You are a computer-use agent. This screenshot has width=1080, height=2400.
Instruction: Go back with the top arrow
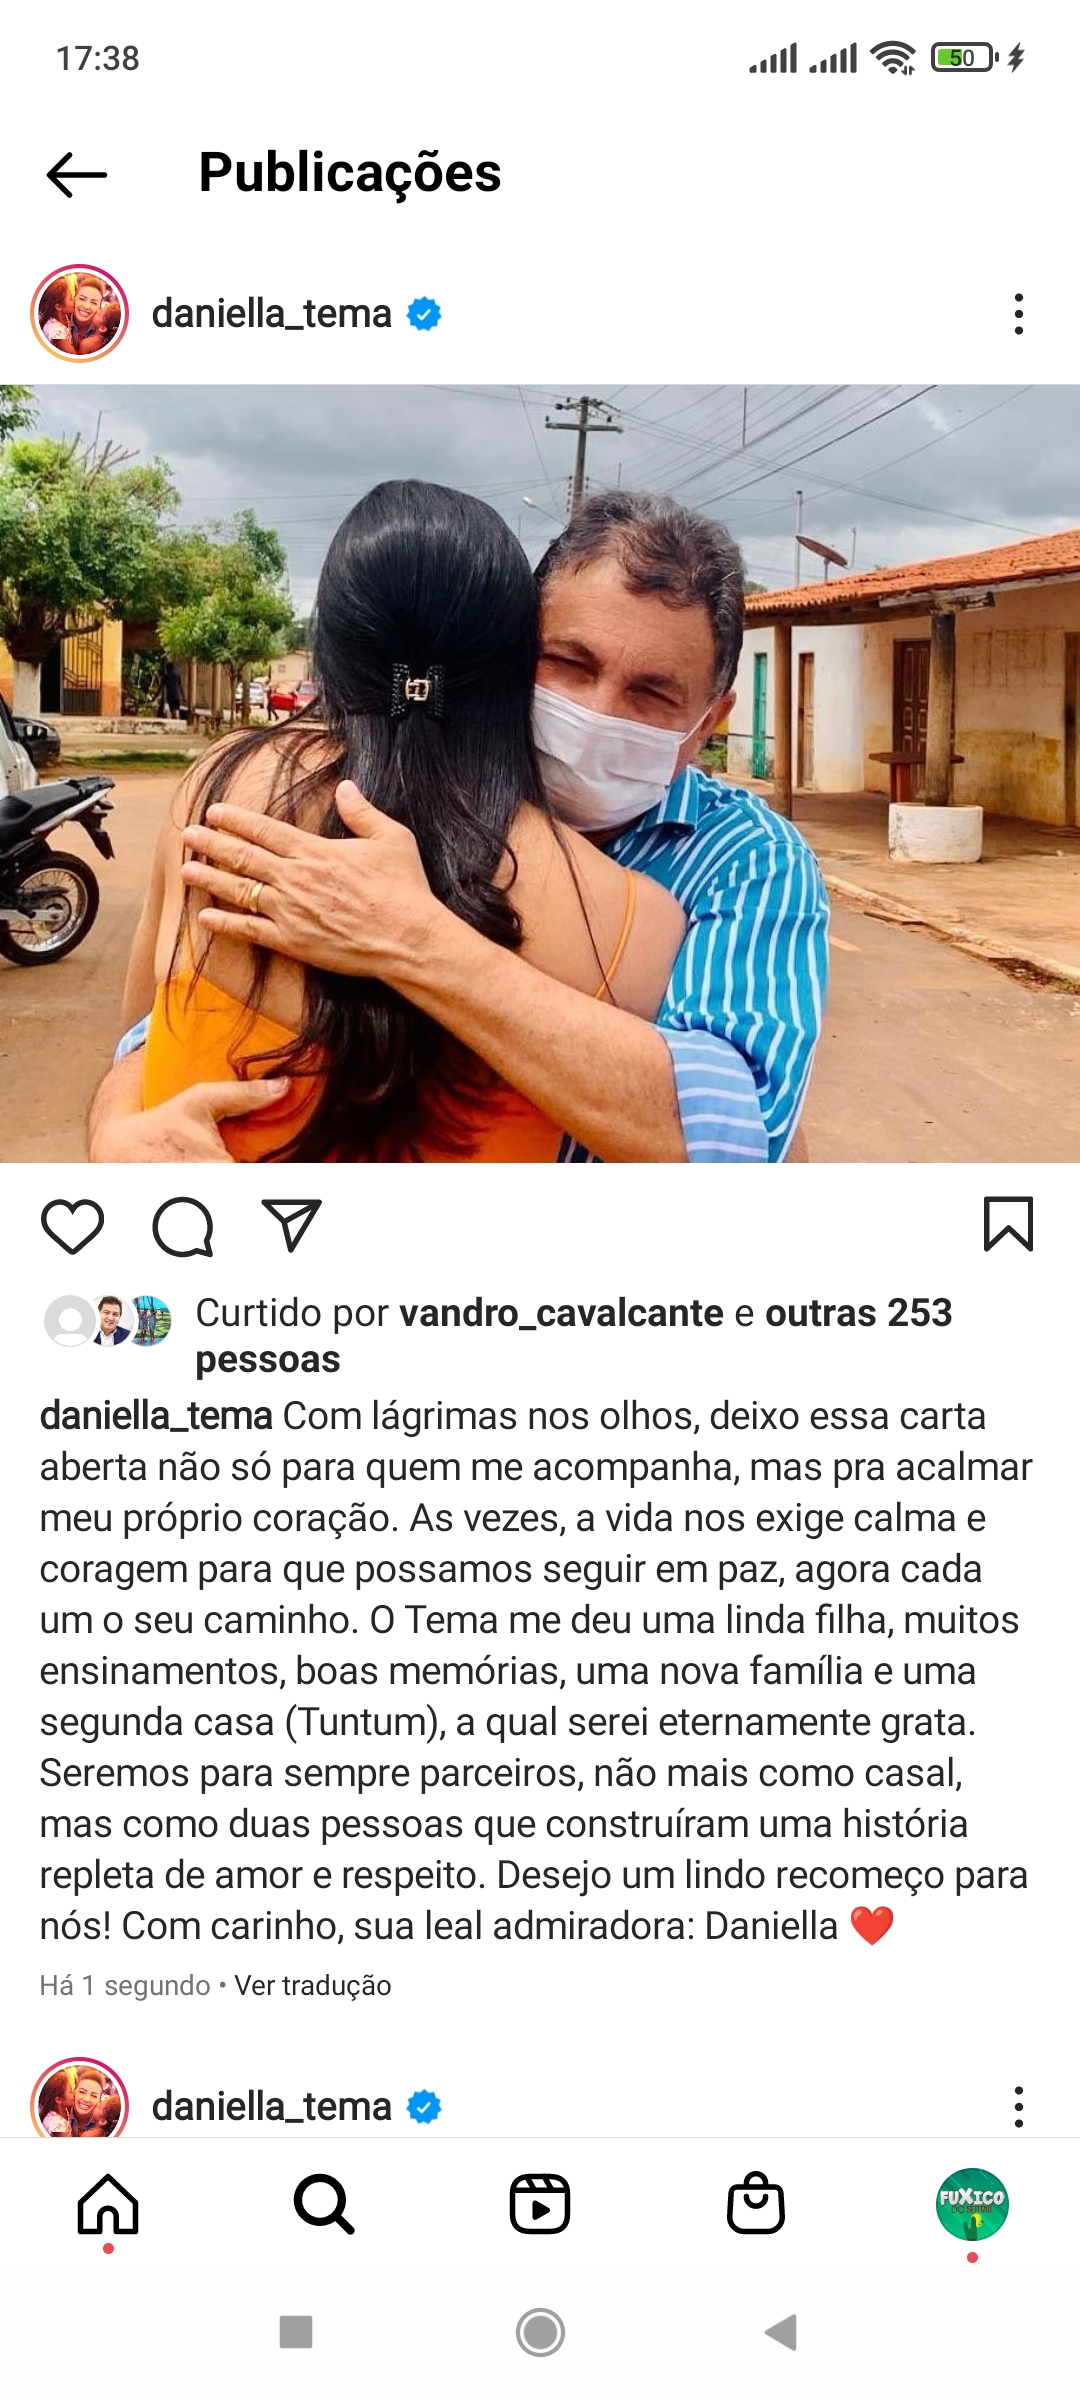(x=77, y=175)
